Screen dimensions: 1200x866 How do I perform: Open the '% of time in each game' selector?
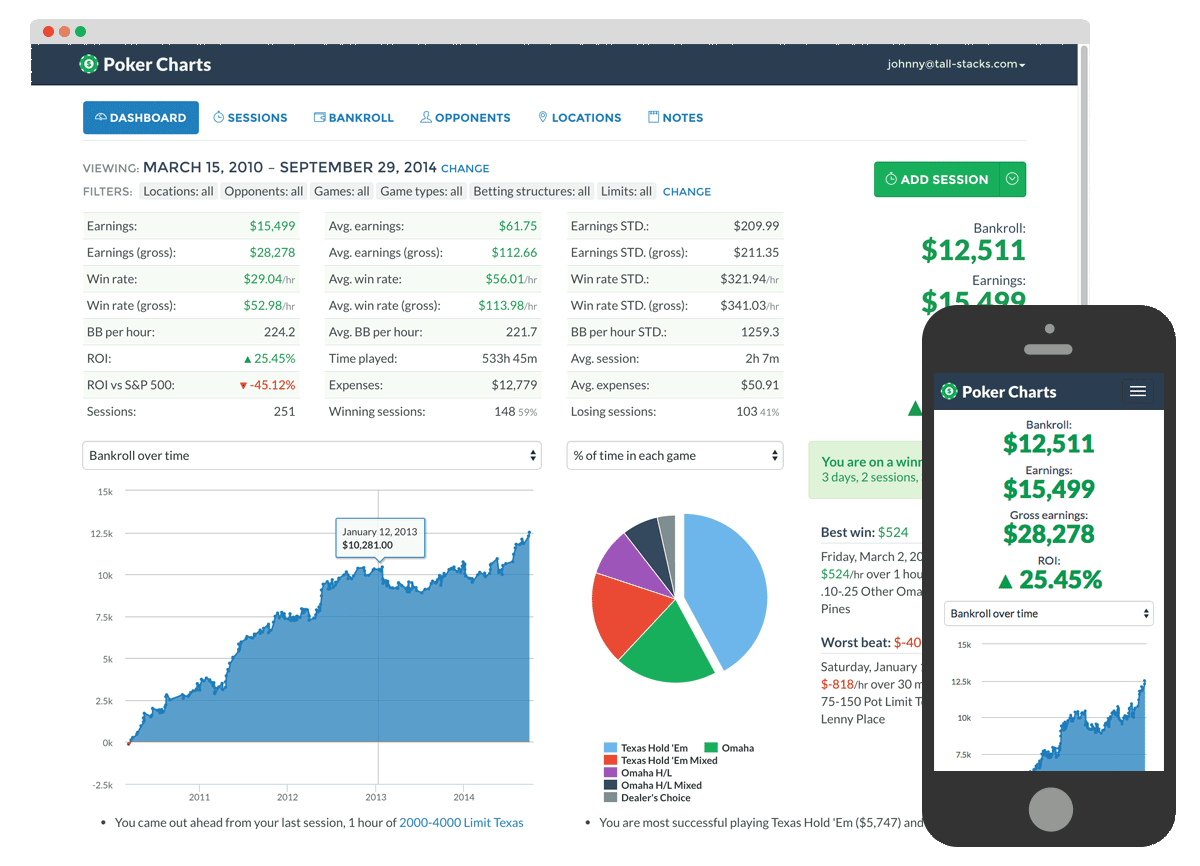[675, 455]
